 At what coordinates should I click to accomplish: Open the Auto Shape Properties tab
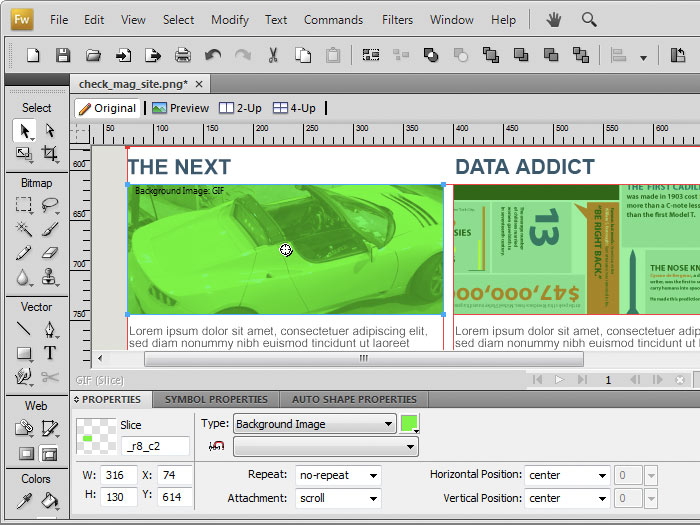coord(354,399)
